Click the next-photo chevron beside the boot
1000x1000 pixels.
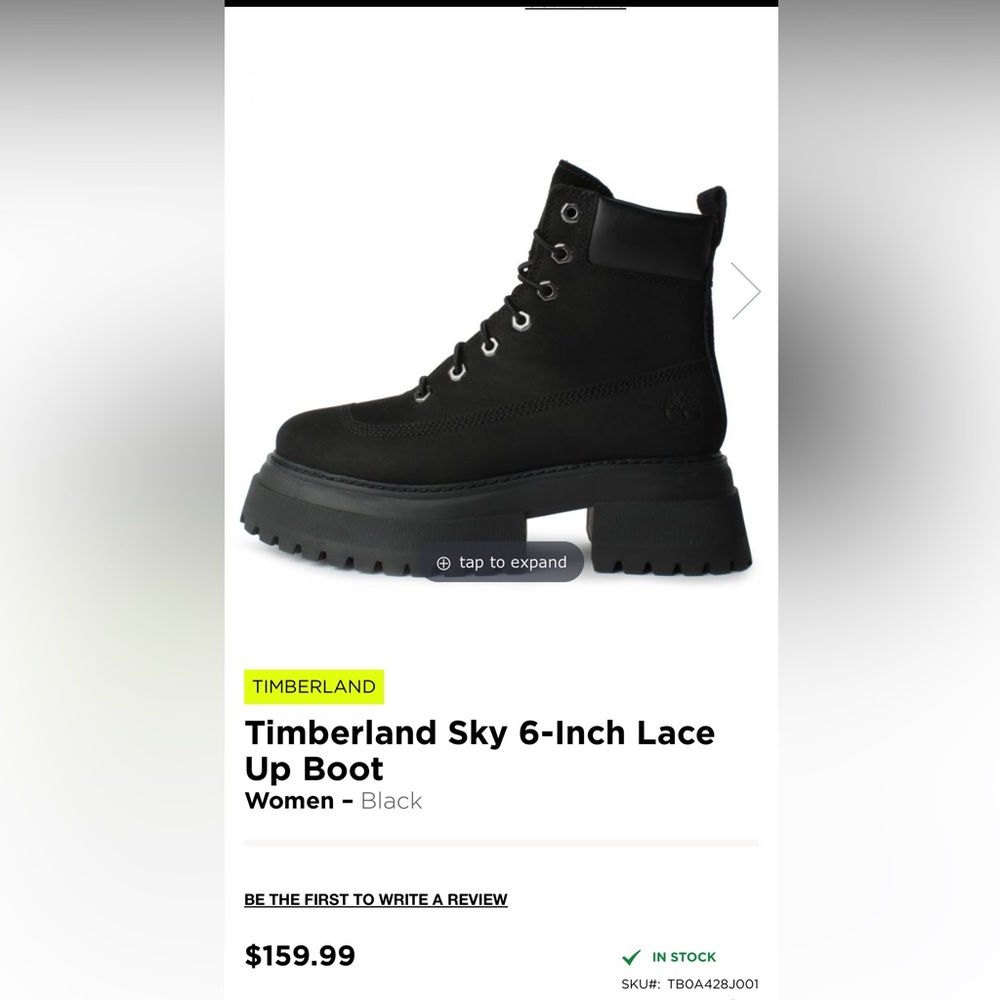744,290
